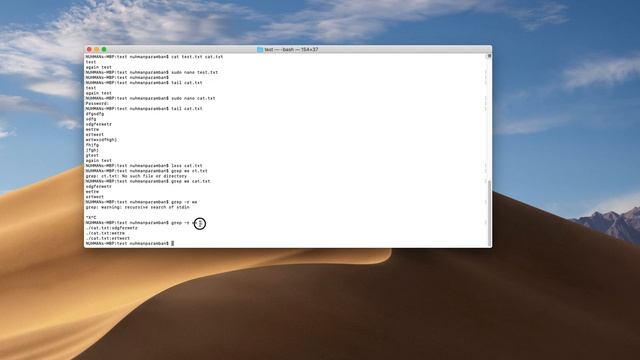Minimize the Terminal window with yellow button
The image size is (640, 360).
coord(97,49)
